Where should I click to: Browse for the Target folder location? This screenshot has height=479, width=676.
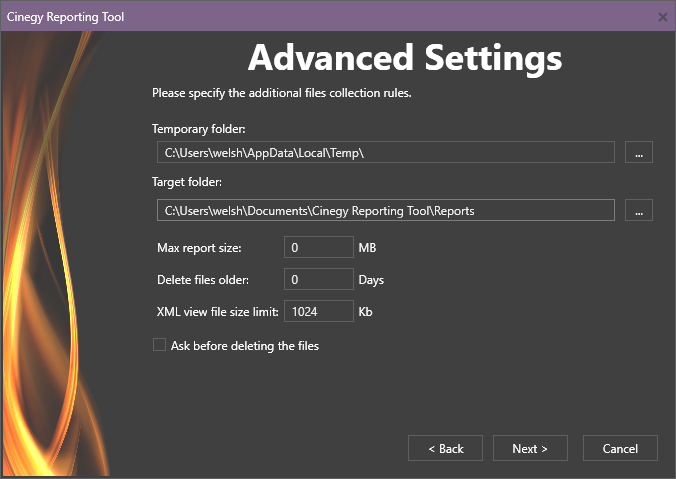click(x=639, y=210)
